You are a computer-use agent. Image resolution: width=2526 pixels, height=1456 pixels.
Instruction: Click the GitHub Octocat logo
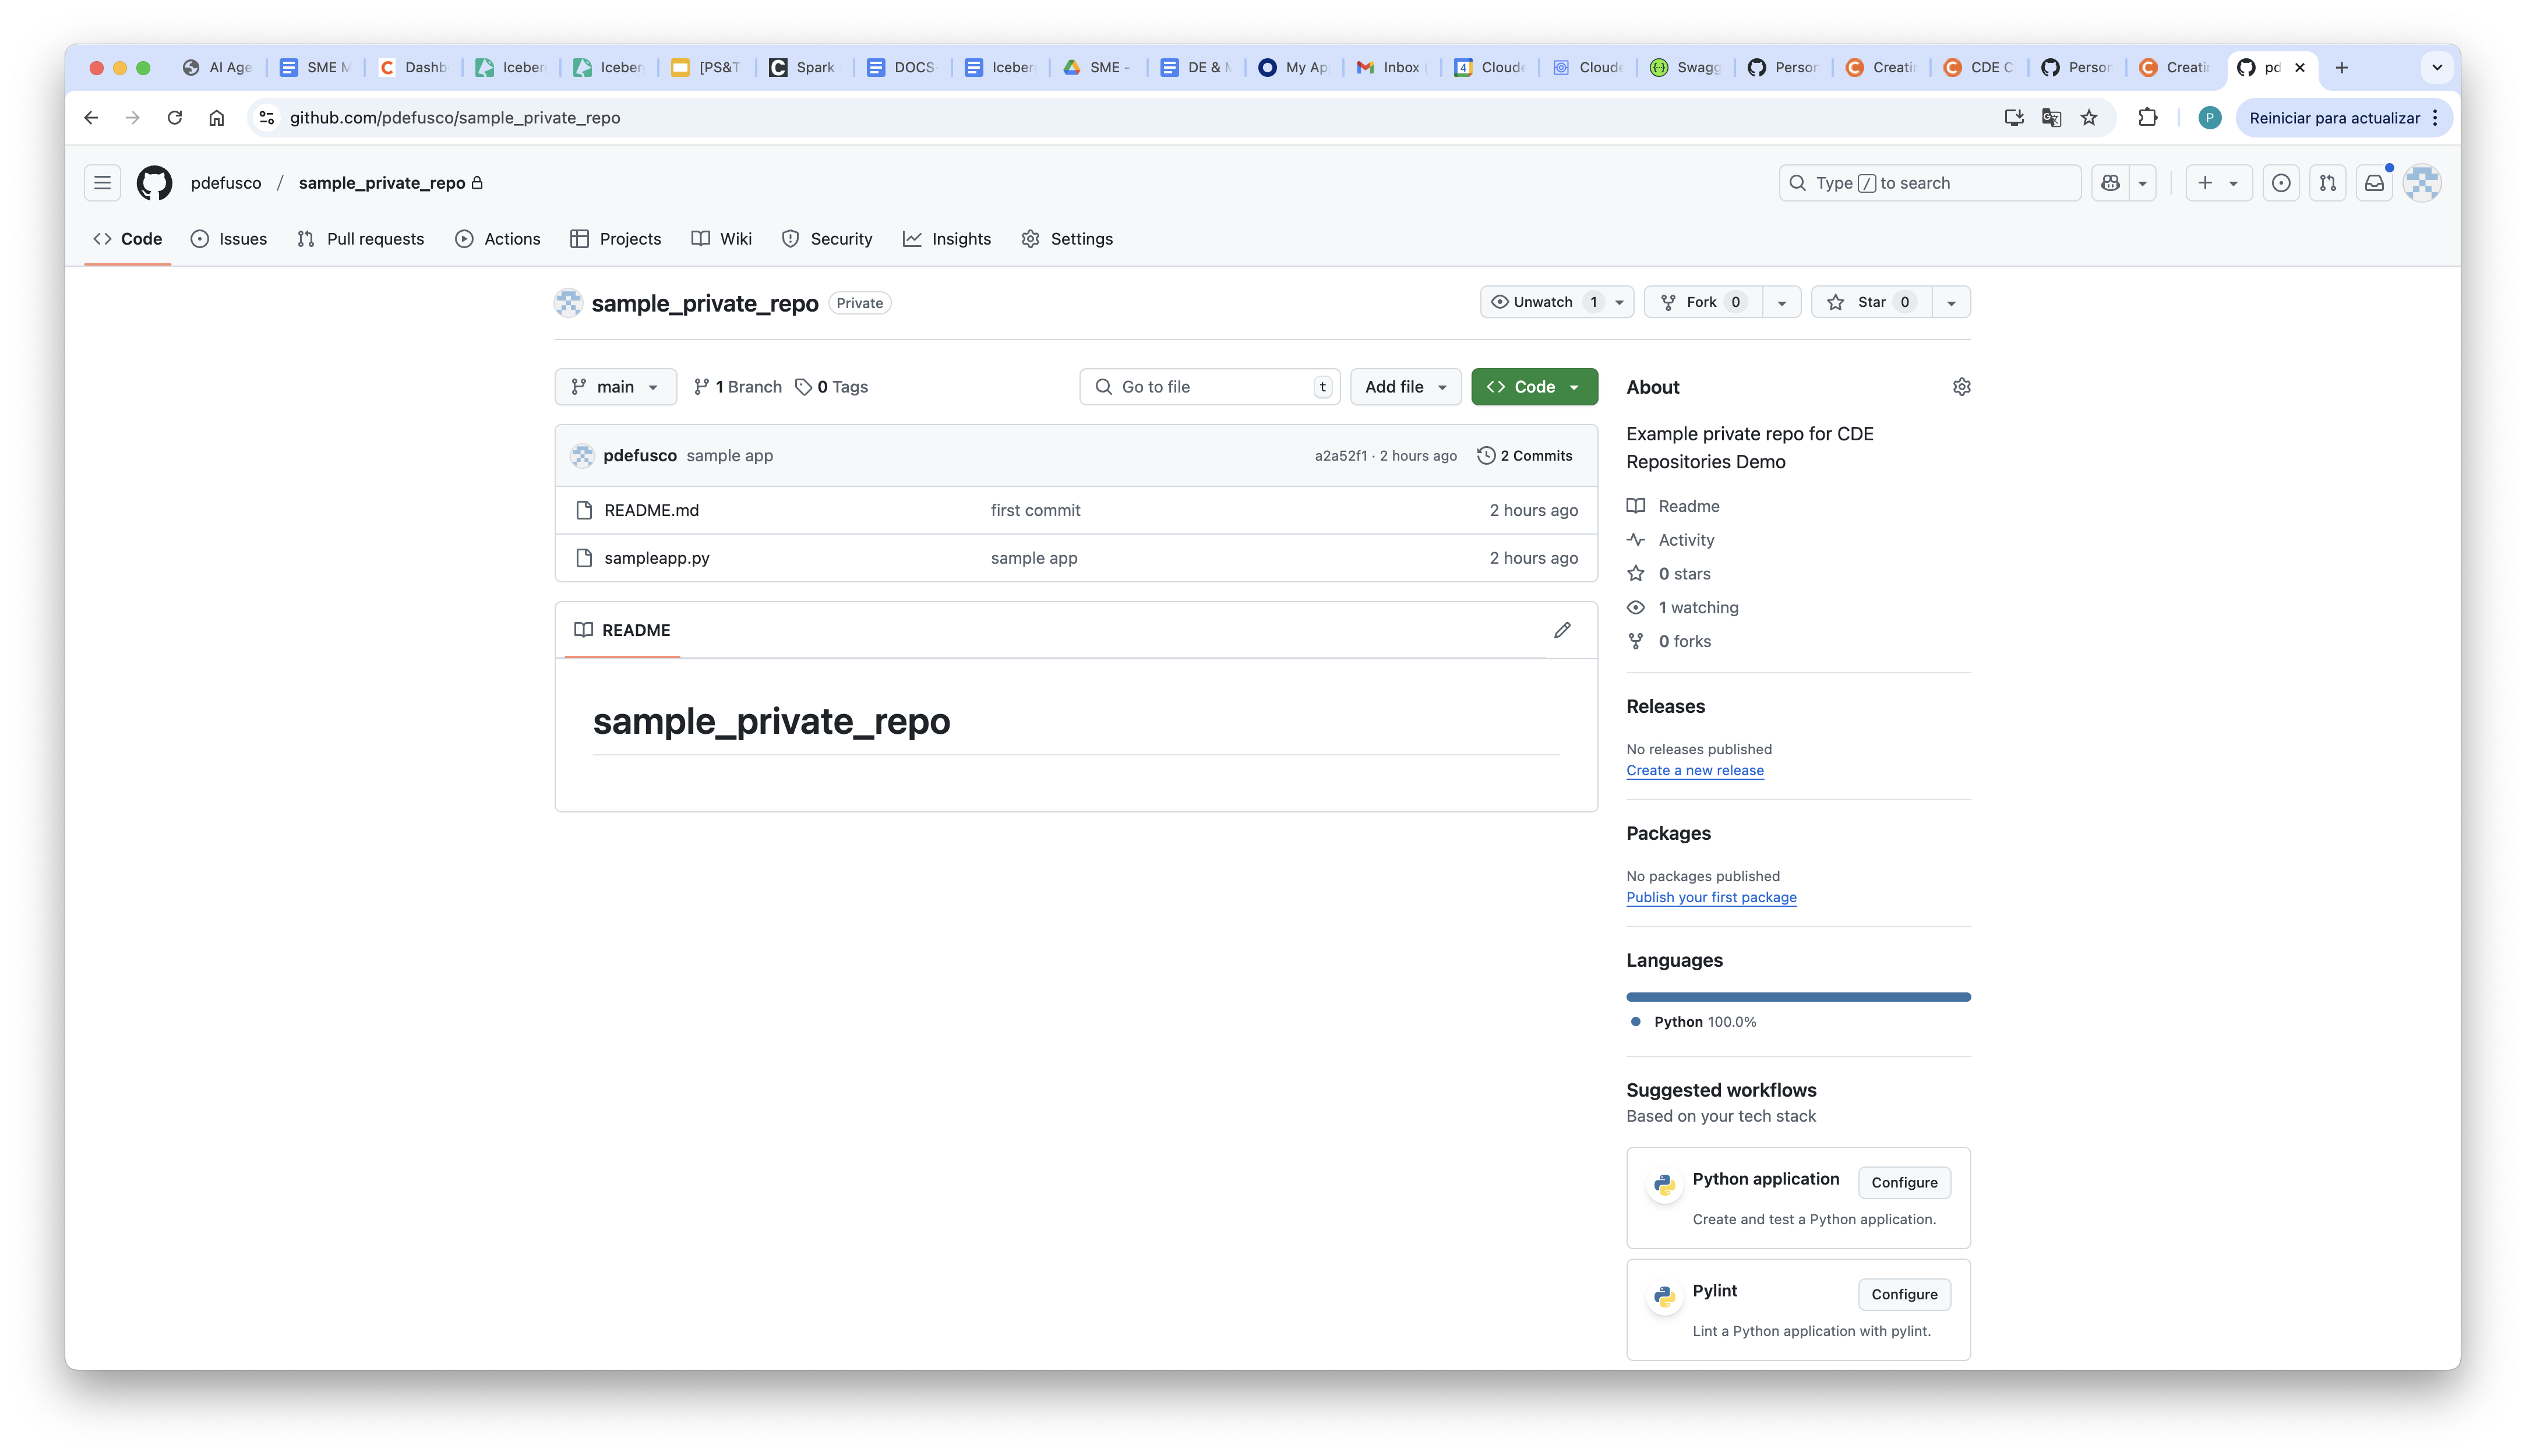tap(154, 183)
